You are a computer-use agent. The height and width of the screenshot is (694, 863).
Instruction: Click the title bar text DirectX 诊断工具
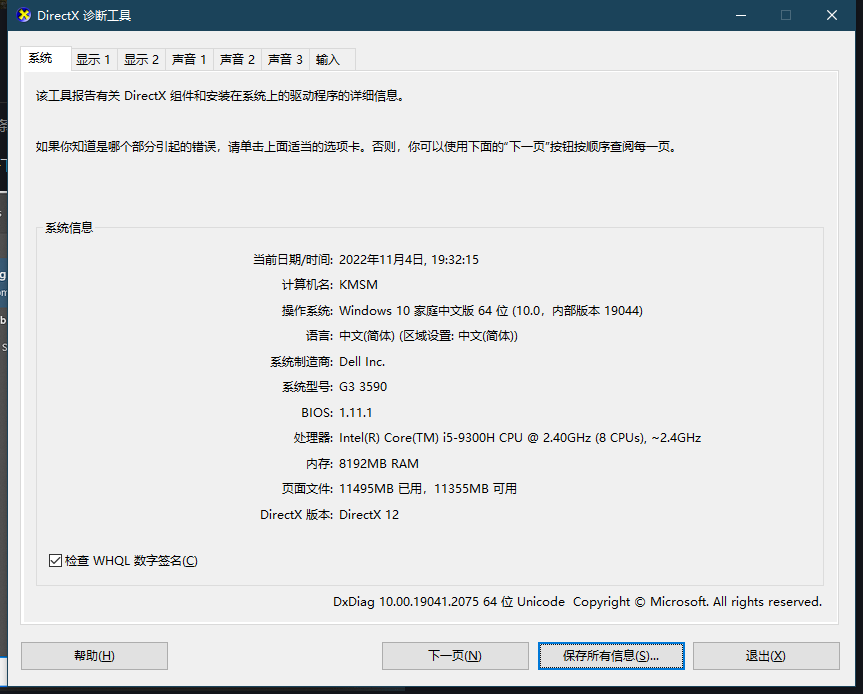[84, 15]
